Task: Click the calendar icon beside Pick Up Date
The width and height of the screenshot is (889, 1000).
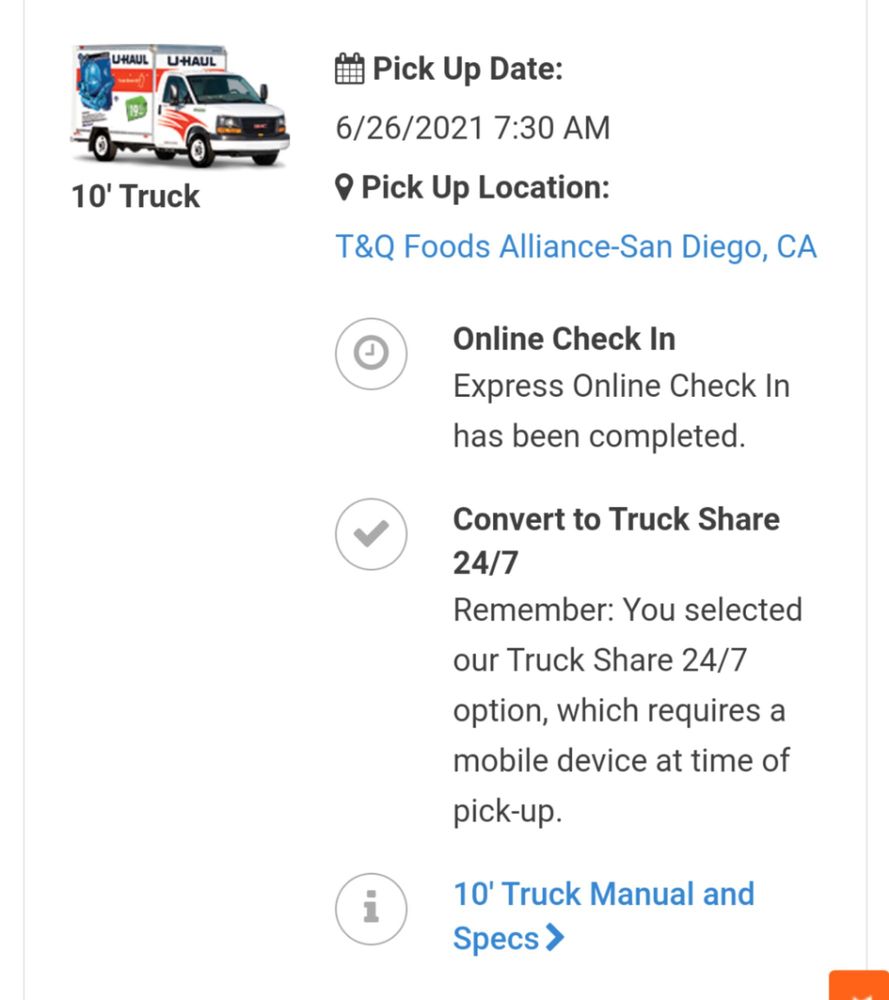Action: 349,69
